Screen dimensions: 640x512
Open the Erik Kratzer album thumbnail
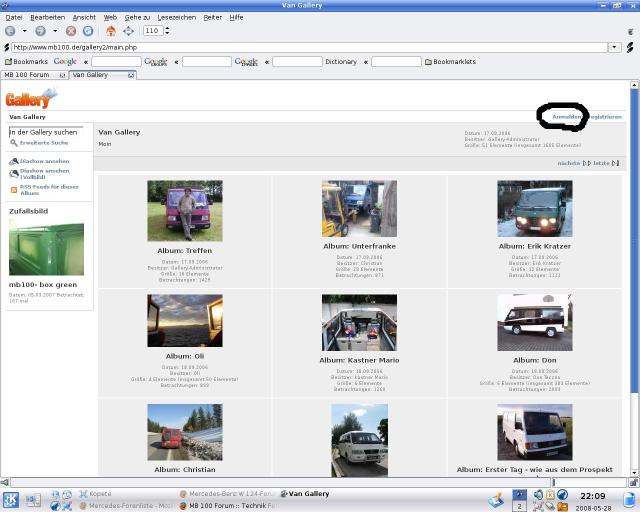pyautogui.click(x=534, y=209)
